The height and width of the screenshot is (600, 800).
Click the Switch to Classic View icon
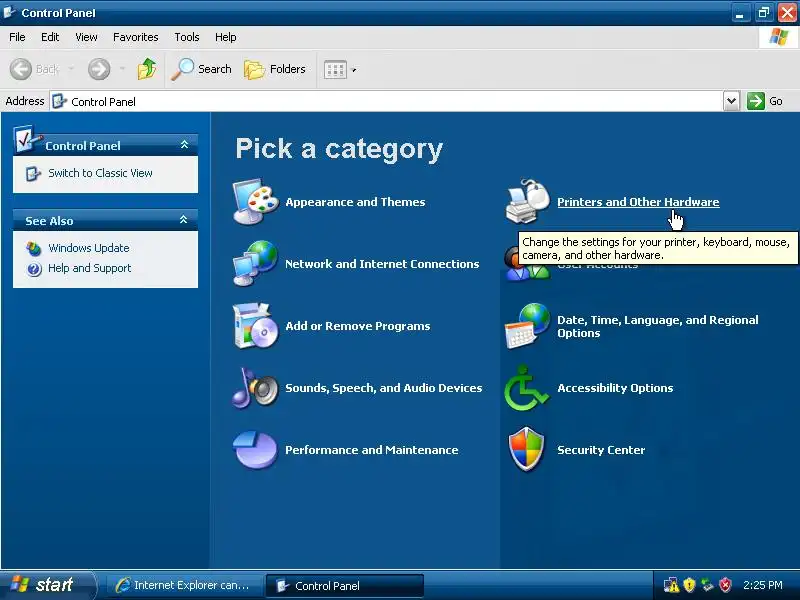pos(33,173)
